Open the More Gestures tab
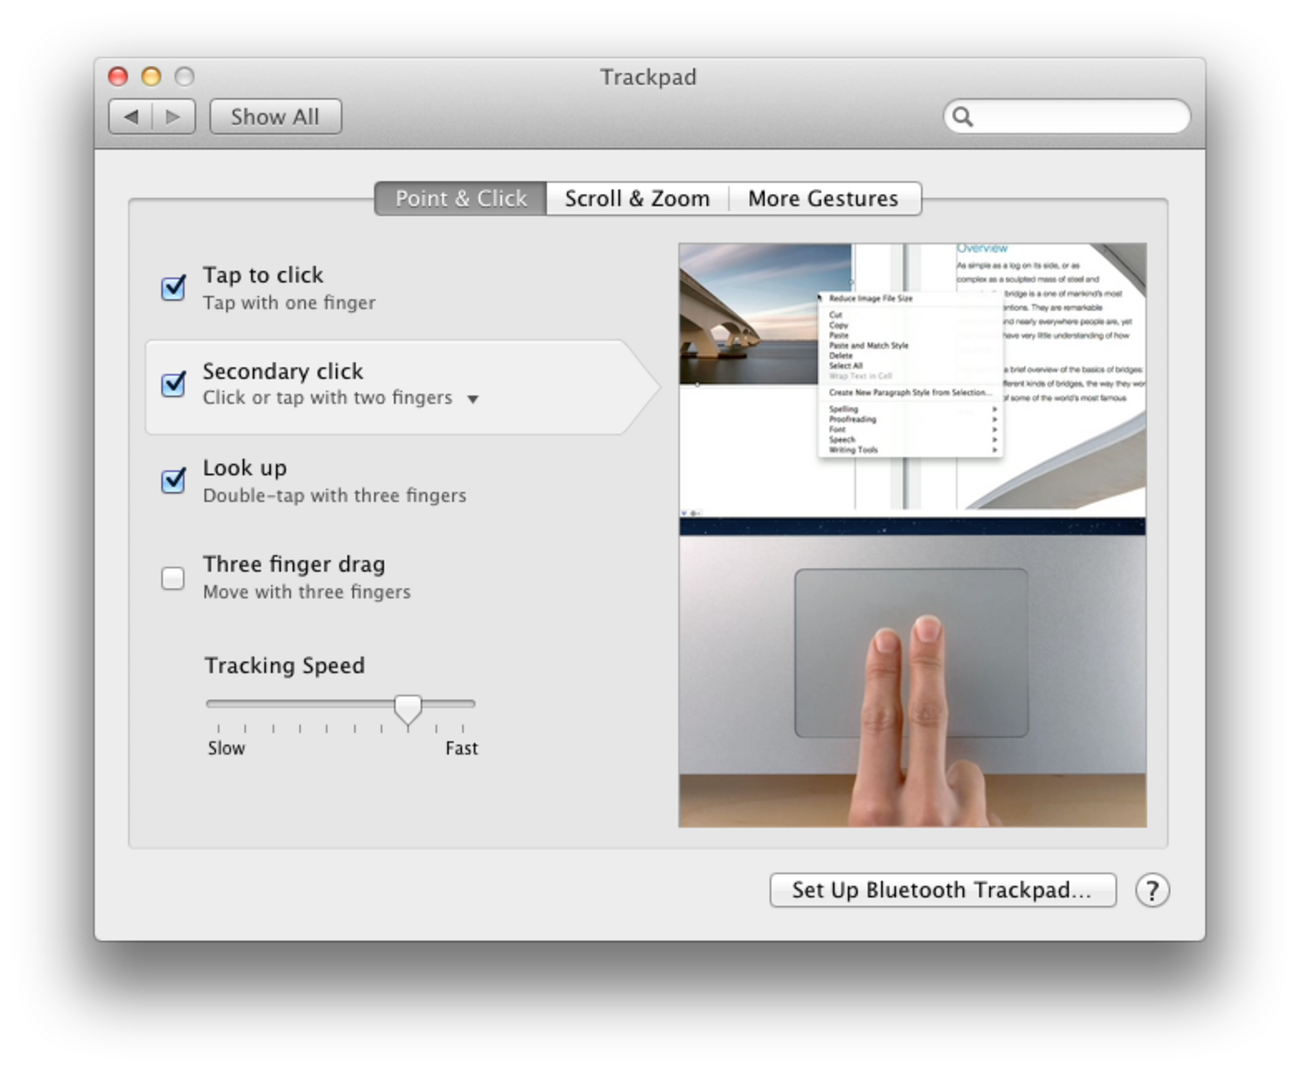Viewport: 1300px width, 1072px height. coord(824,198)
